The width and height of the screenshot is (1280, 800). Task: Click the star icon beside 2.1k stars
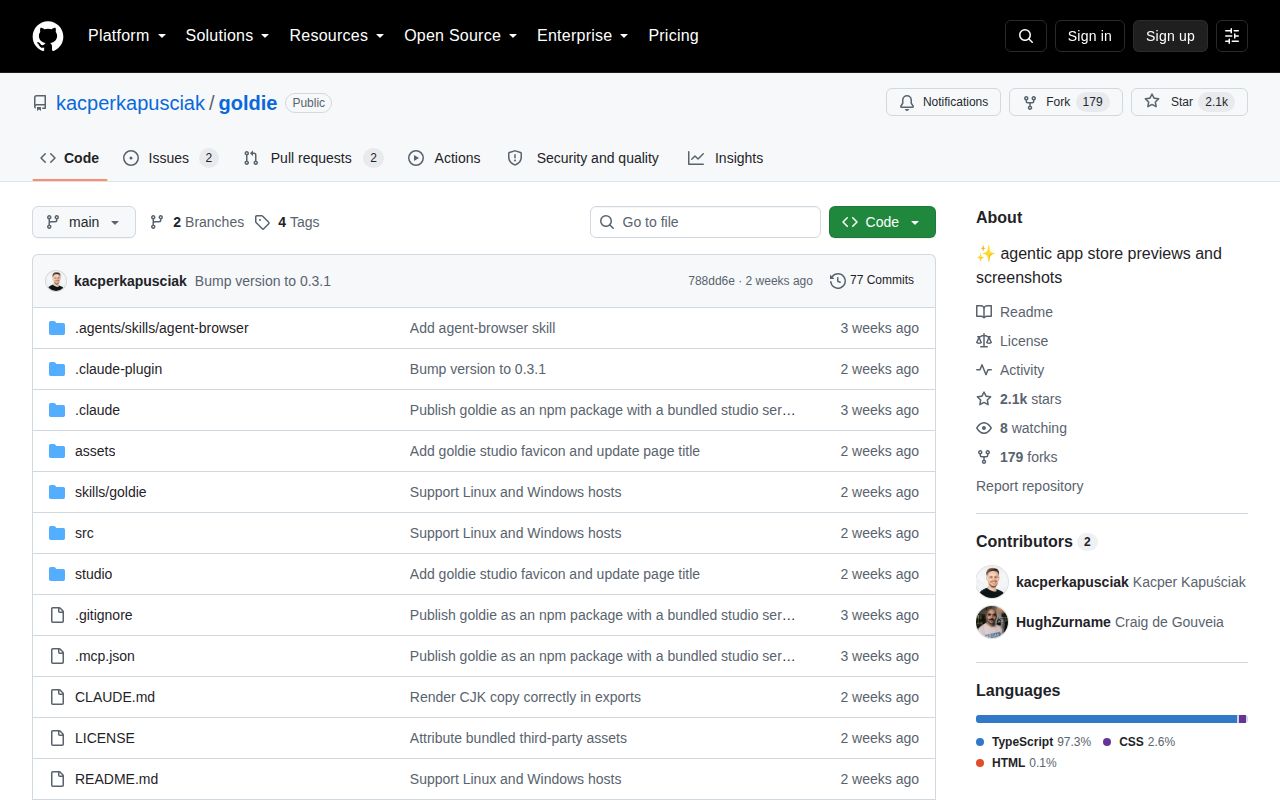984,399
